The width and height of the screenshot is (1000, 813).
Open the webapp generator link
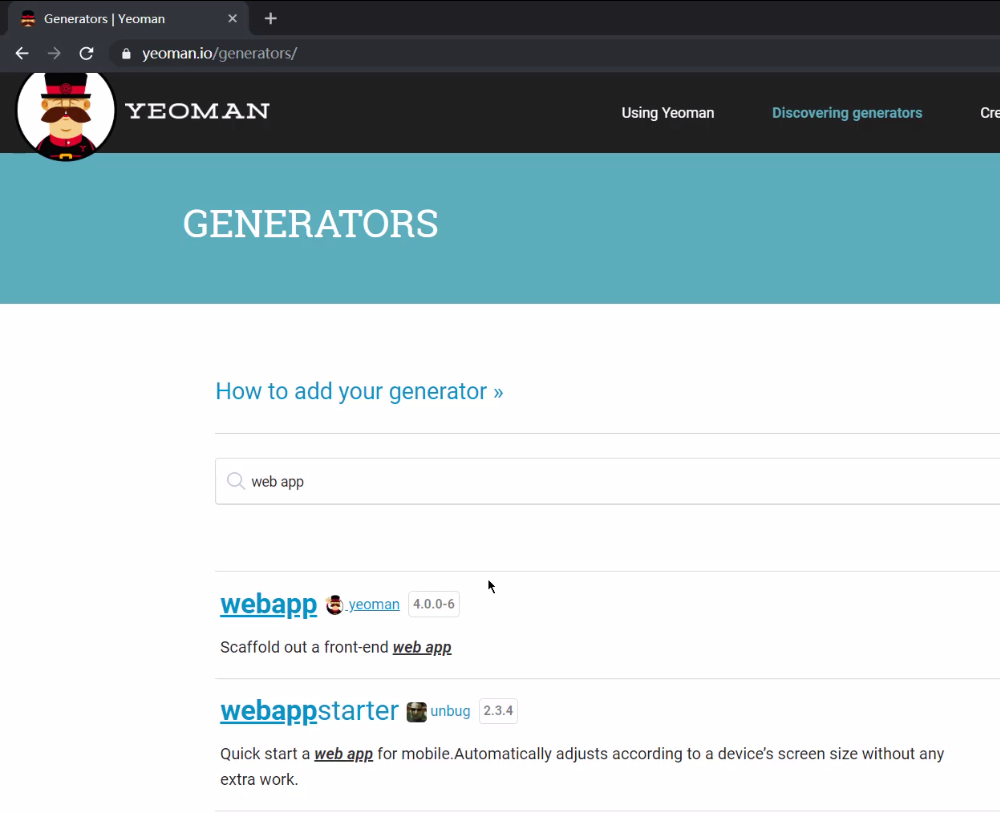[x=268, y=604]
